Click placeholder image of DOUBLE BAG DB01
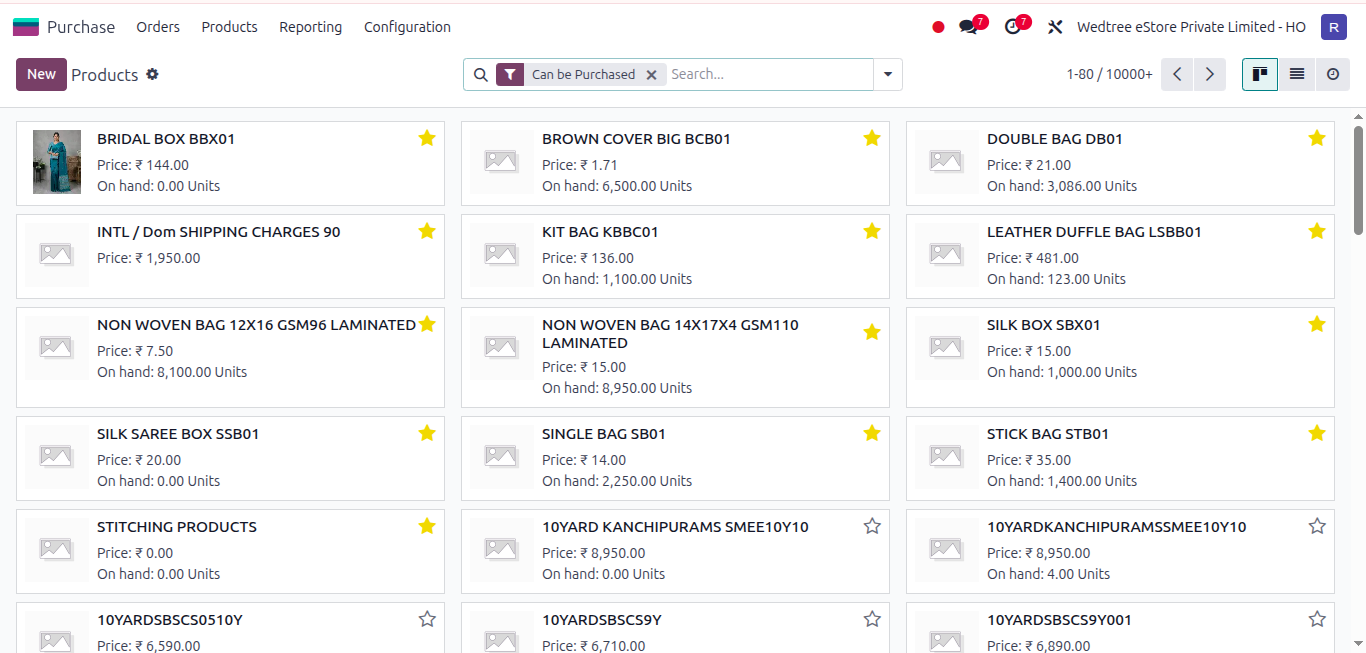1366x653 pixels. pyautogui.click(x=946, y=160)
